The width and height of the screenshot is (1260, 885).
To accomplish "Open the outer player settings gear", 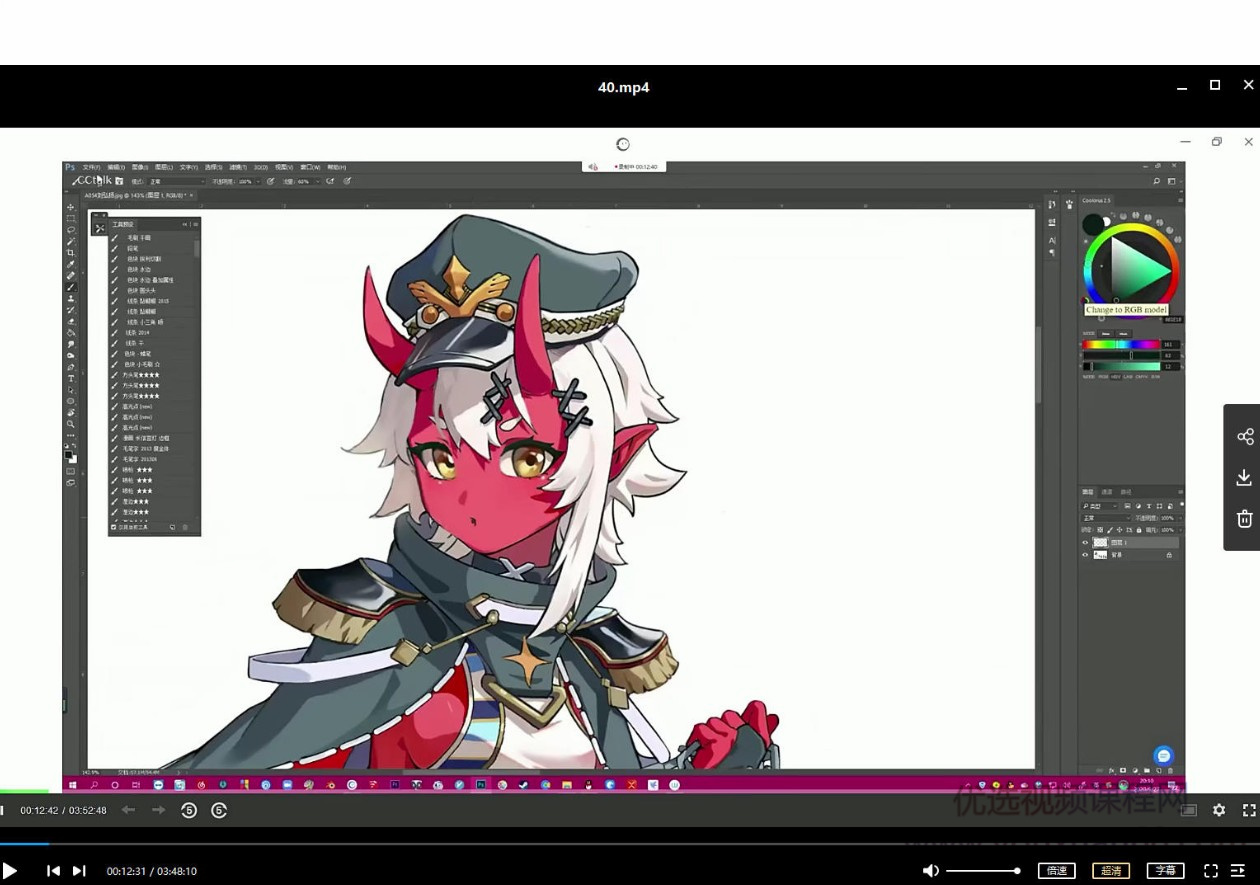I will [x=1218, y=810].
